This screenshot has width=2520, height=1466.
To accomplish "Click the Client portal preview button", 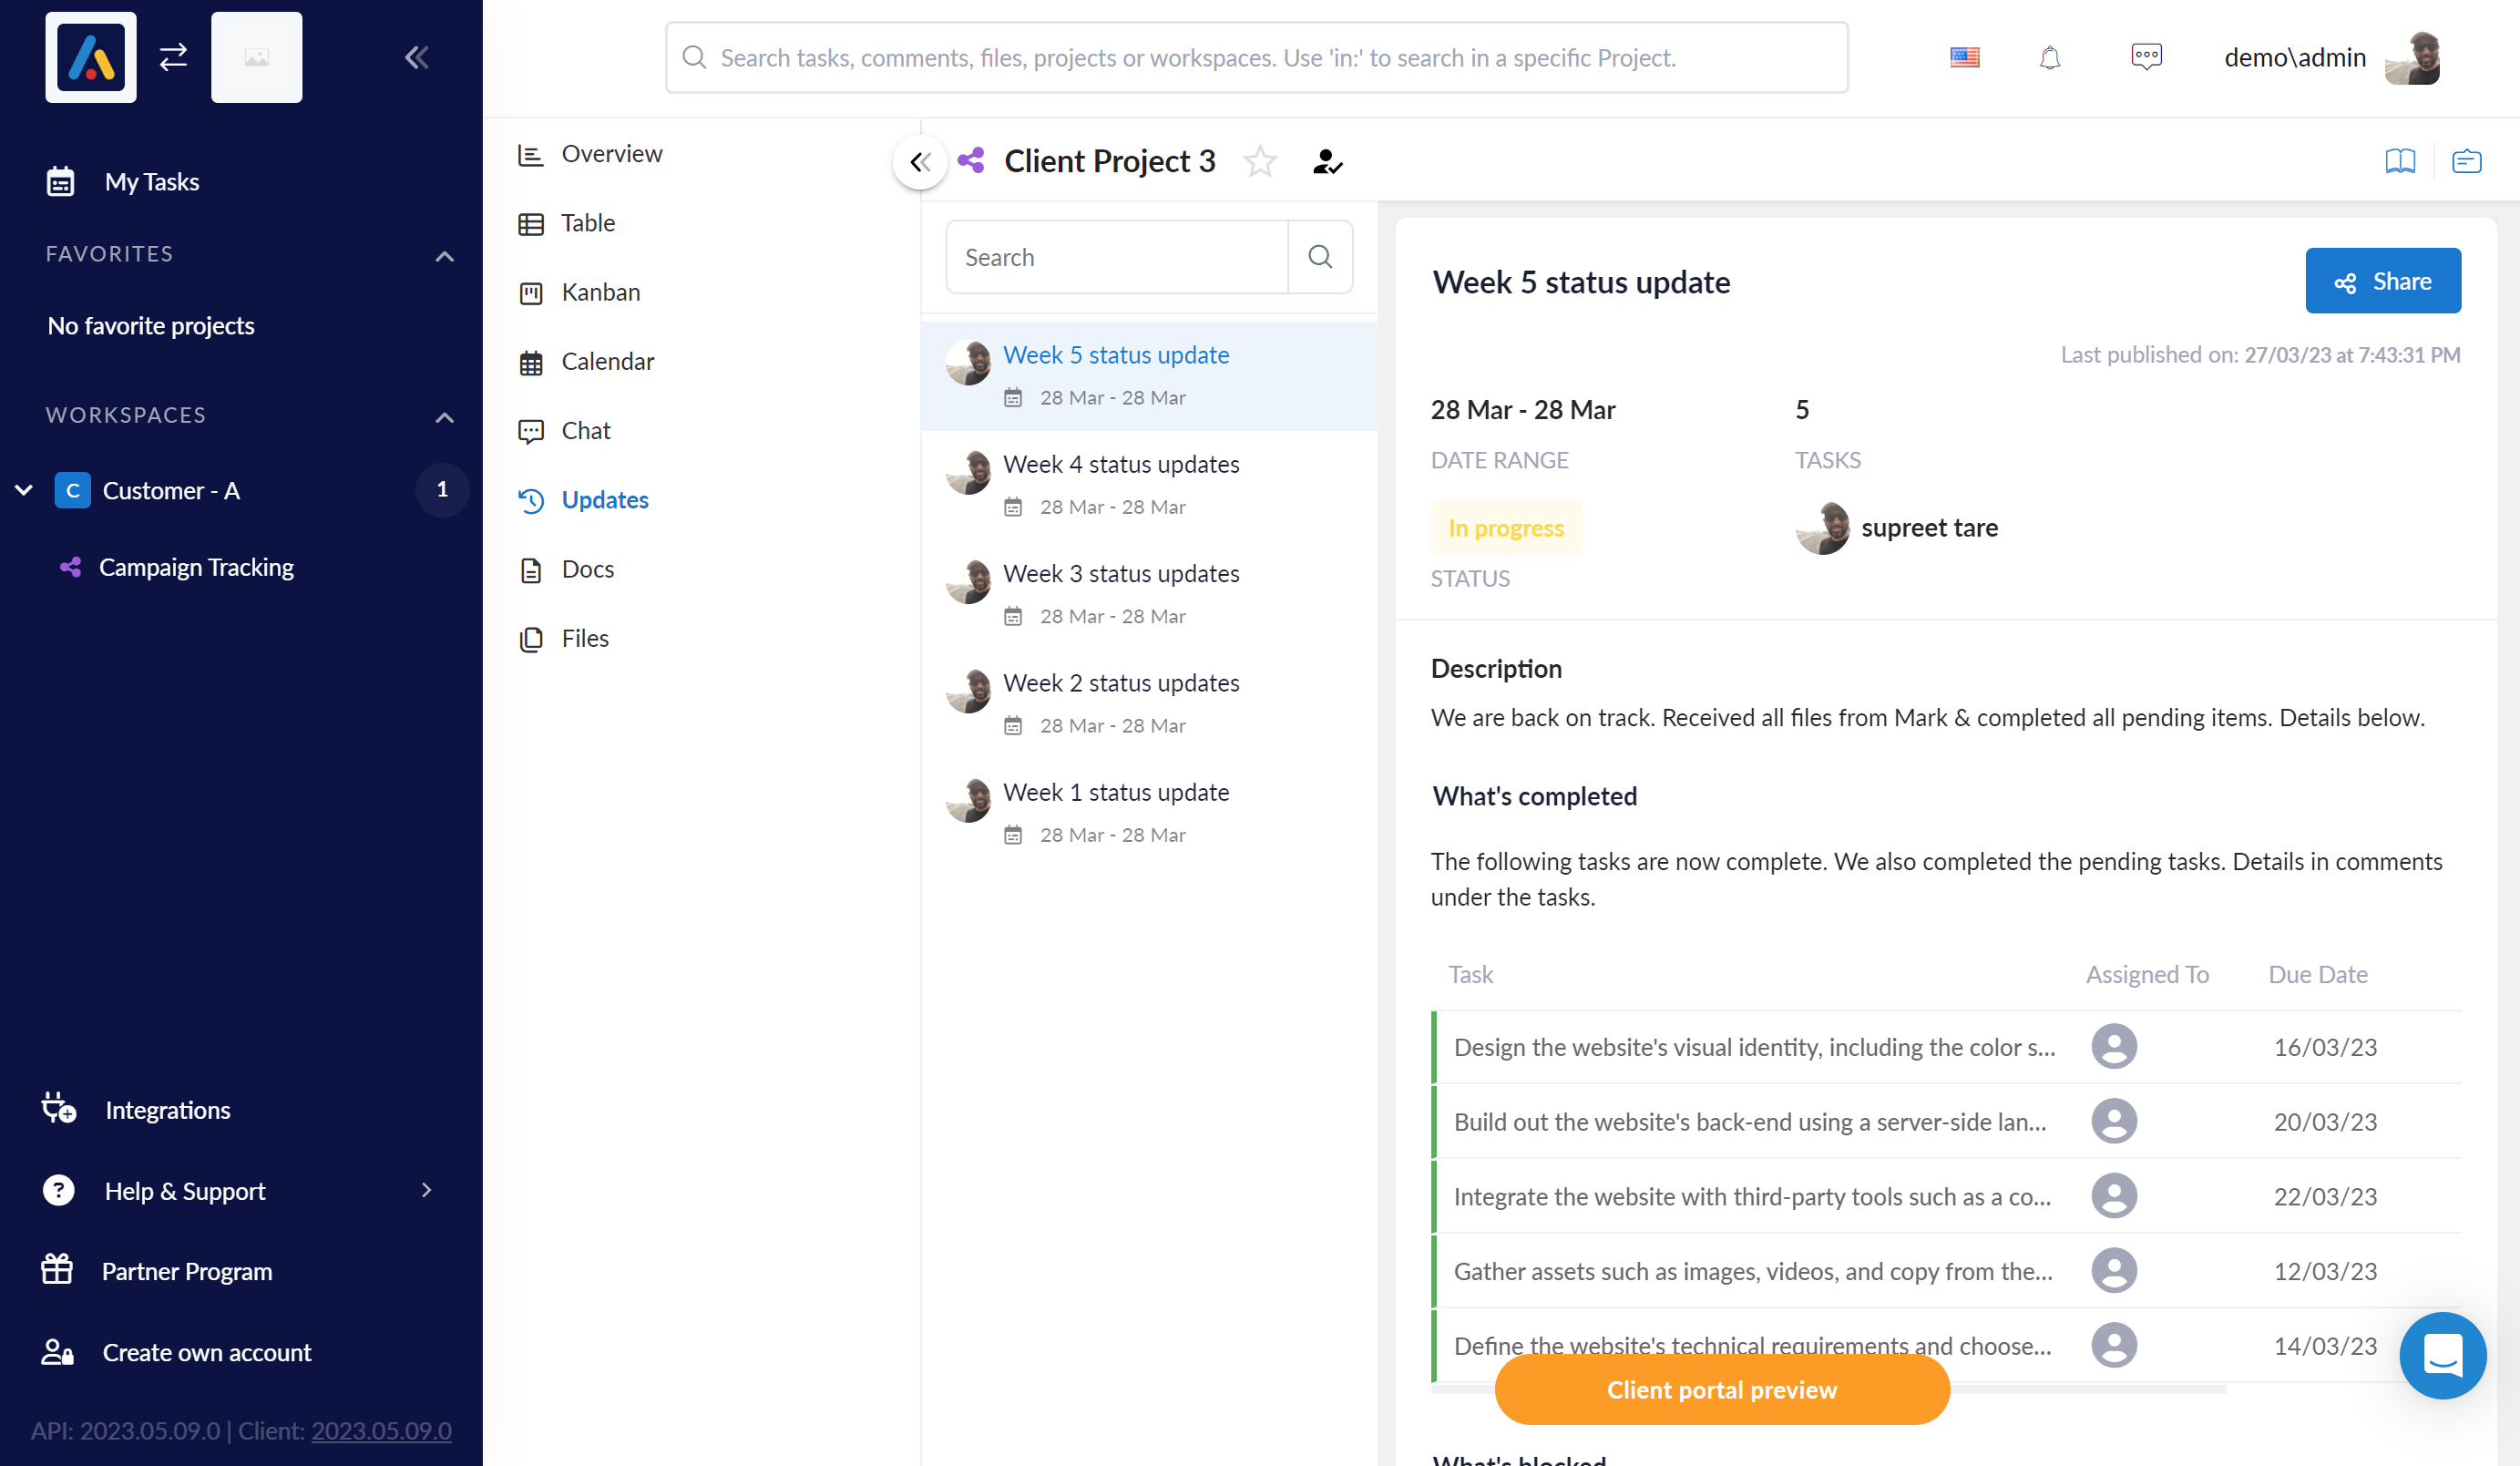I will [1721, 1389].
